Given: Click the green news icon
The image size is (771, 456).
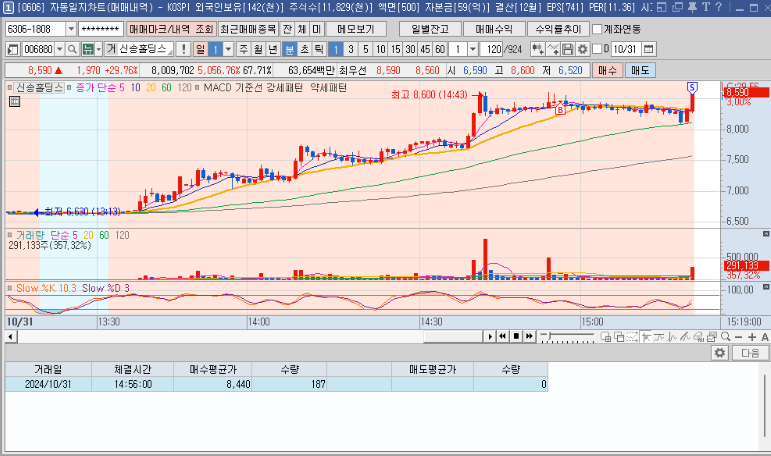Looking at the screenshot, I should tap(88, 49).
